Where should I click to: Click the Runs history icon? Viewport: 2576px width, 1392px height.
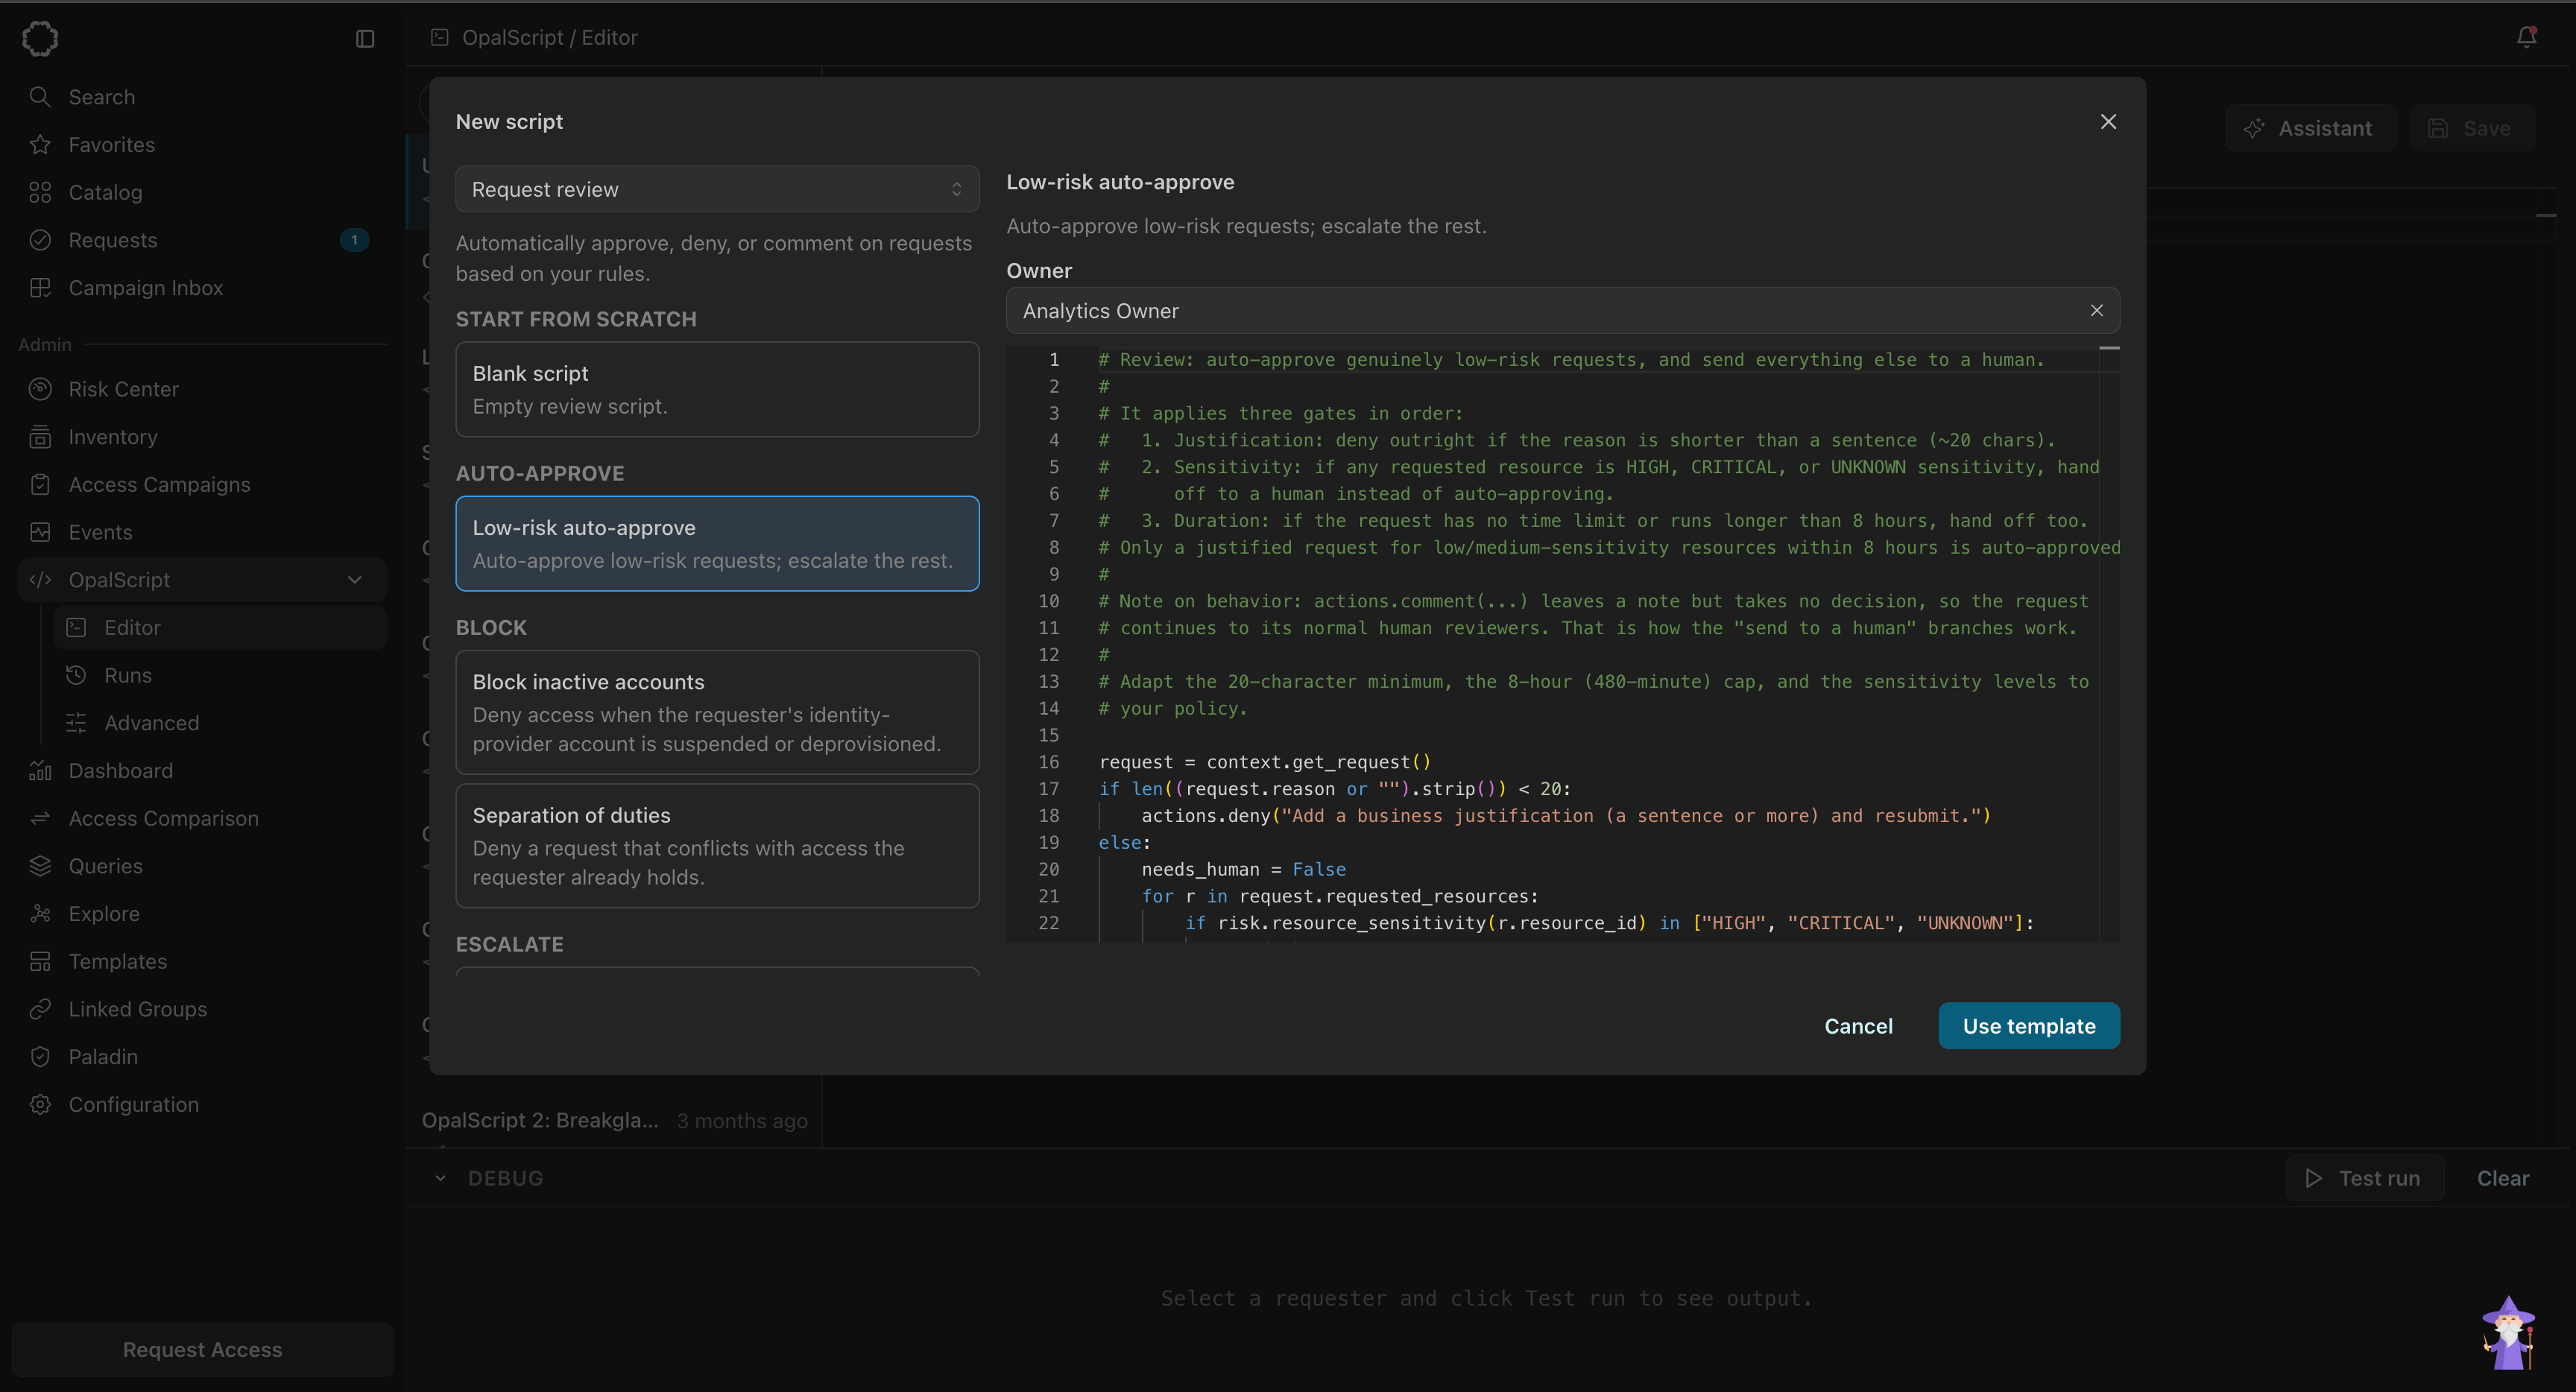[x=76, y=675]
